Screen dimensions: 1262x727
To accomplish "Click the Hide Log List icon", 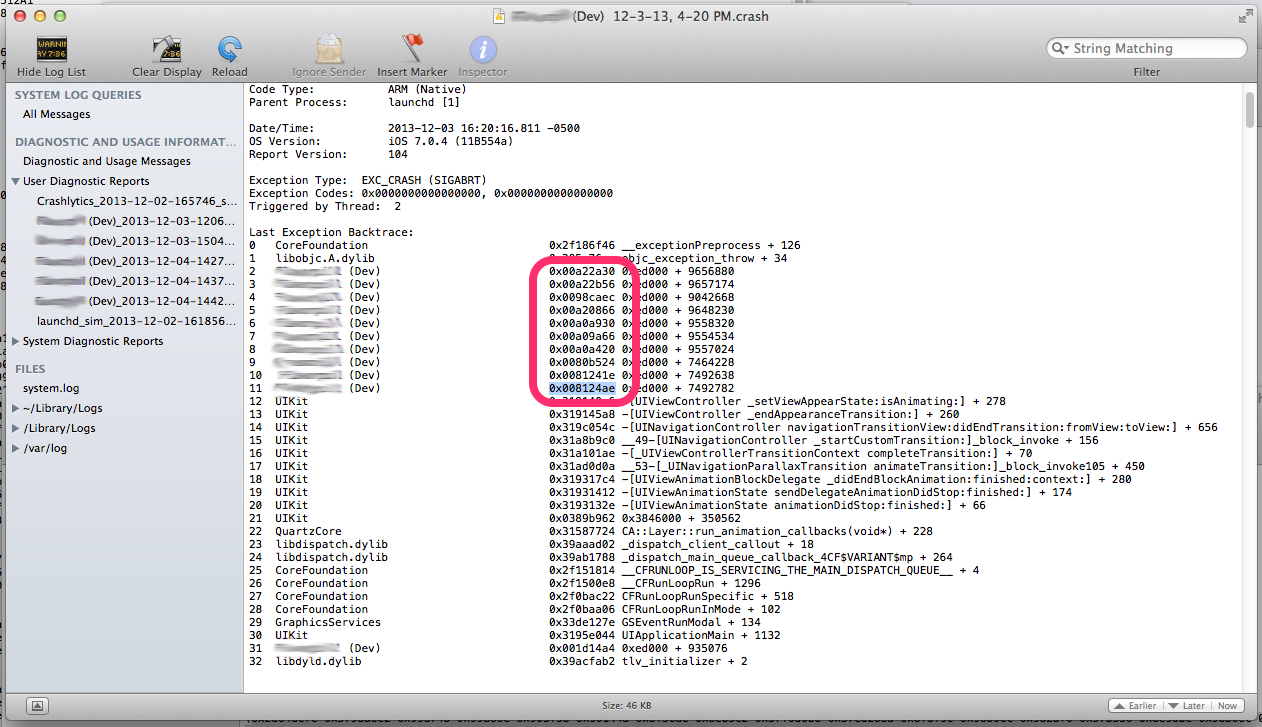I will [51, 49].
